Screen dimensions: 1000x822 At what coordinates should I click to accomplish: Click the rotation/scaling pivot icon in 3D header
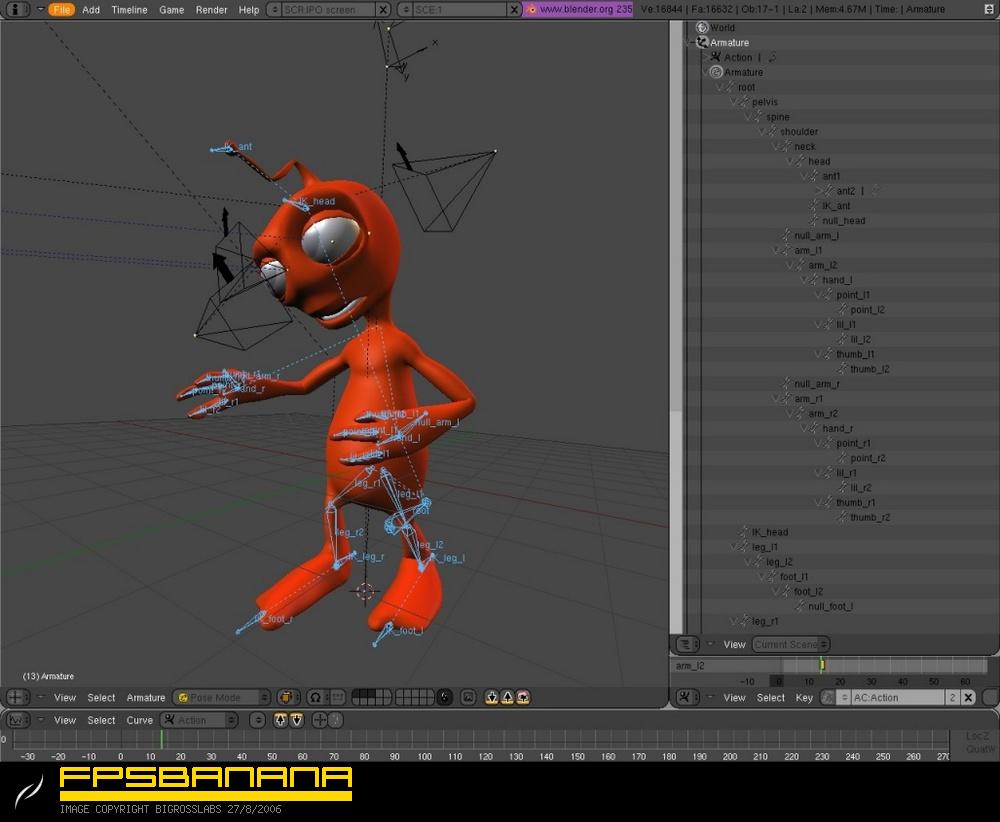315,697
